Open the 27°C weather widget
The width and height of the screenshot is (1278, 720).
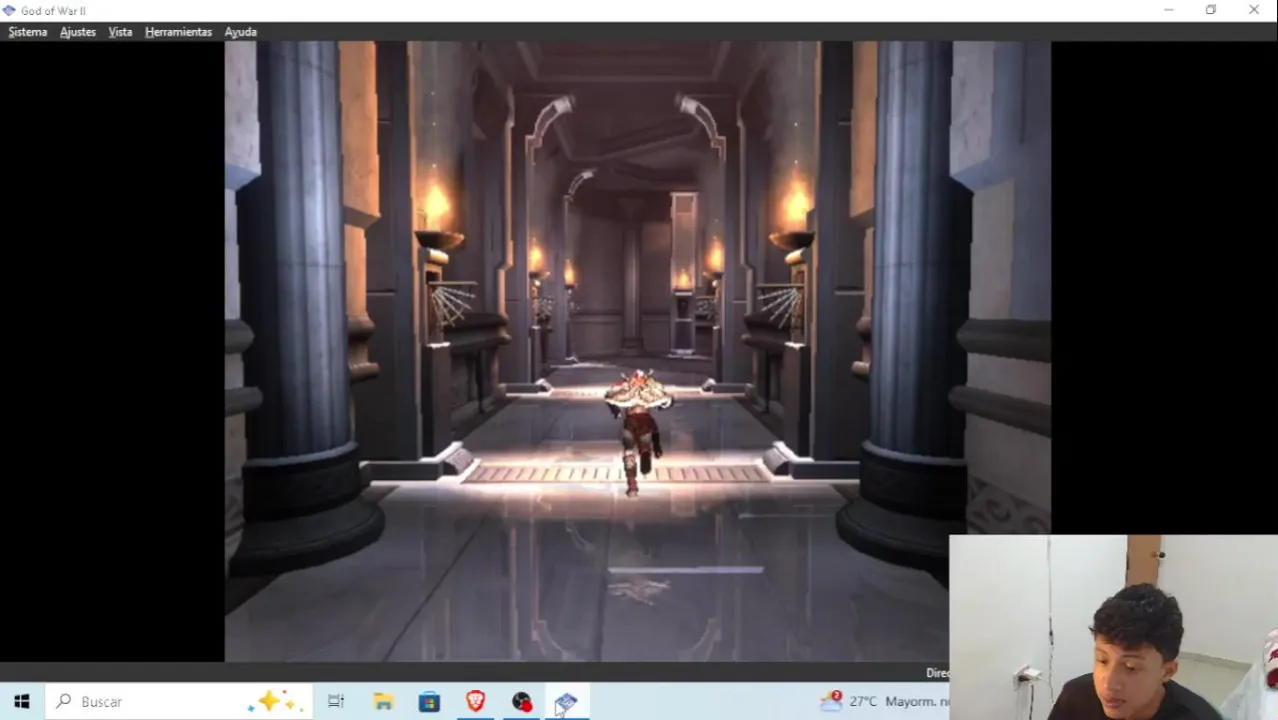click(x=884, y=702)
